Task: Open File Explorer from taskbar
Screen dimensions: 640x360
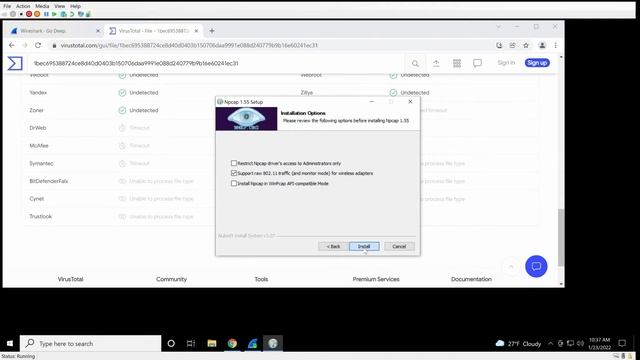Action: pos(212,343)
